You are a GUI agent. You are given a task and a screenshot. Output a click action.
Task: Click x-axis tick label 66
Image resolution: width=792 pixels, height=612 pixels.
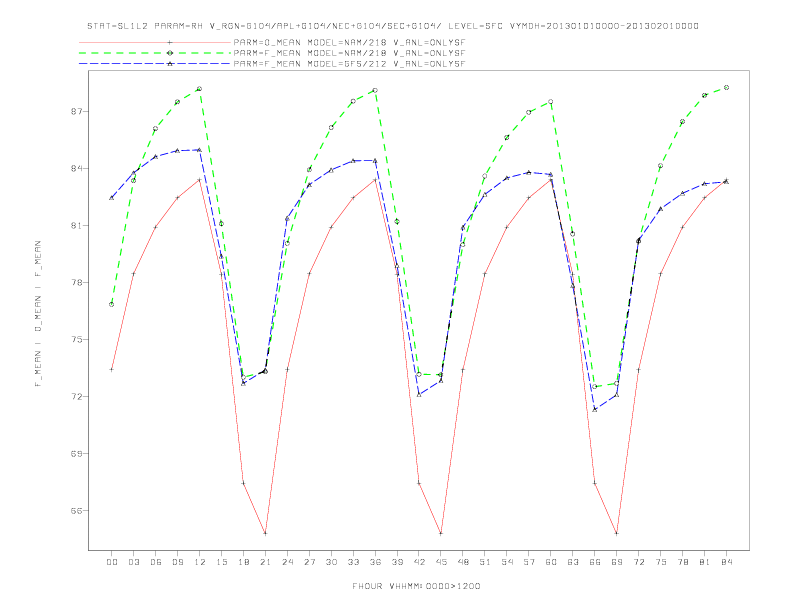[x=595, y=562]
